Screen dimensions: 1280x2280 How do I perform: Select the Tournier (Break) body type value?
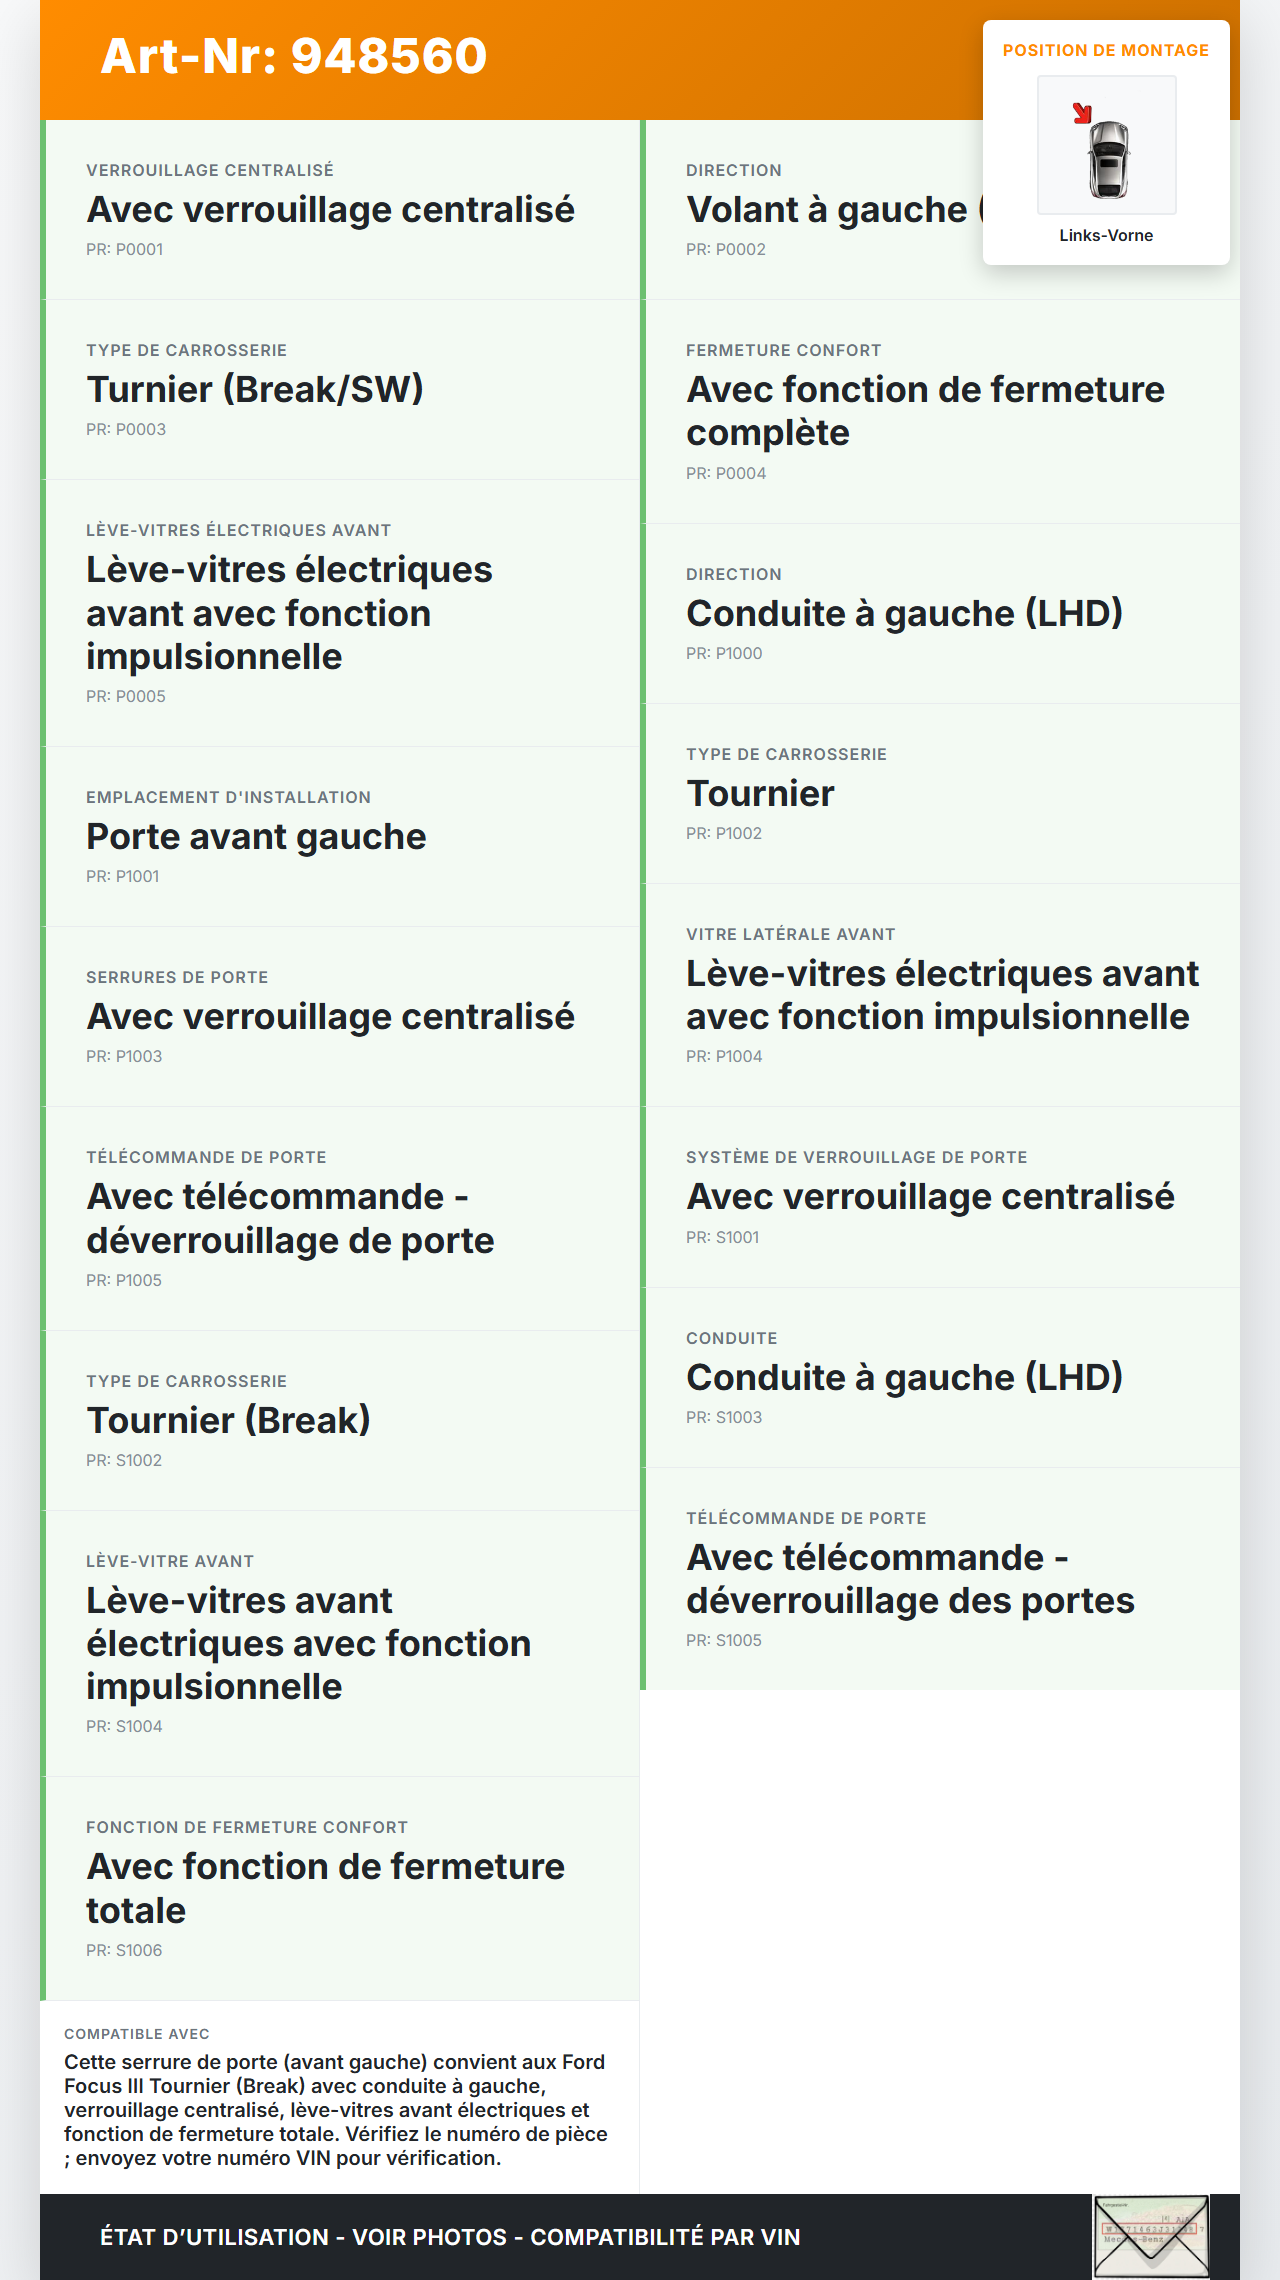tap(228, 1421)
